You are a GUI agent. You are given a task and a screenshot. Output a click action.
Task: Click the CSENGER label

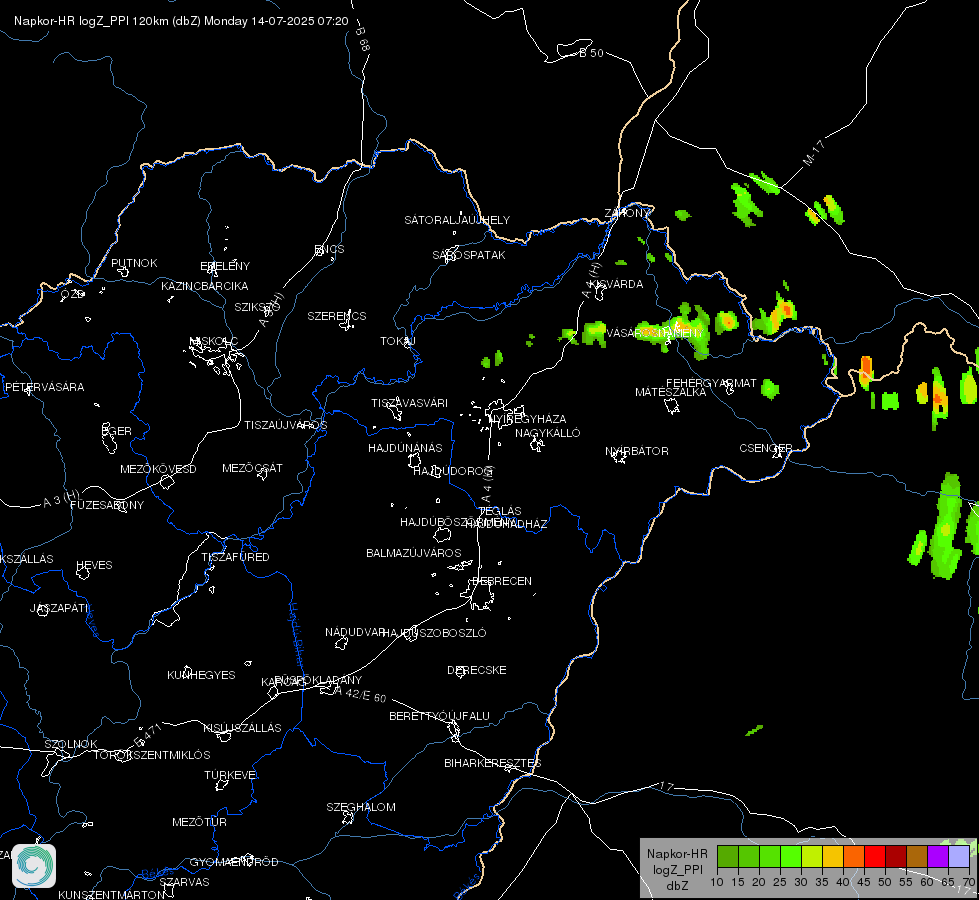coord(765,448)
